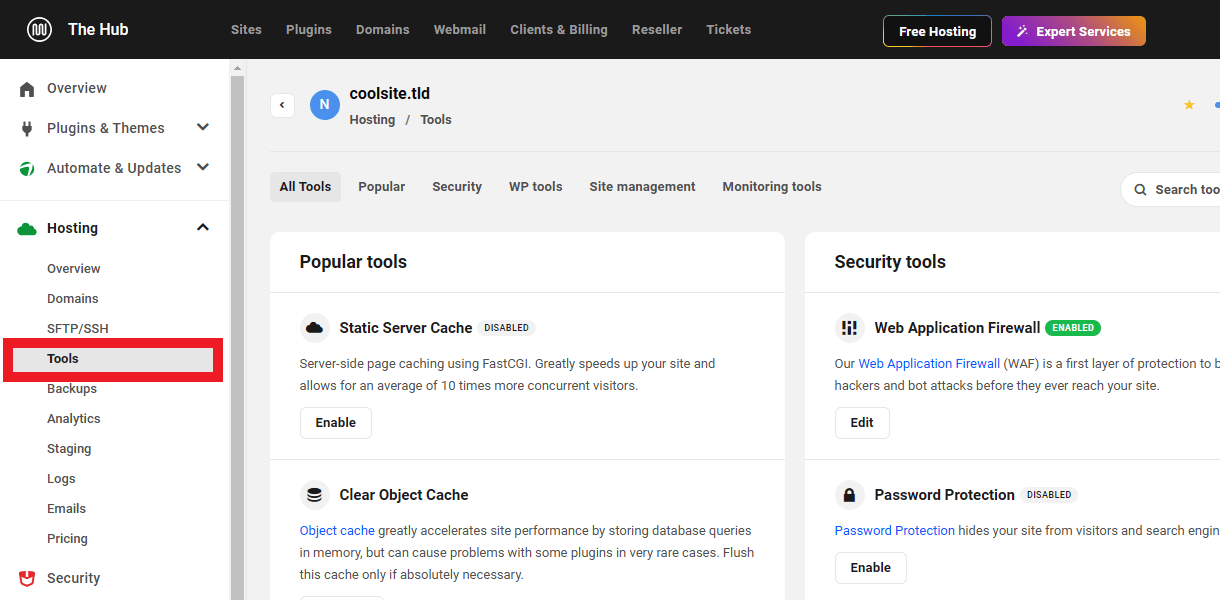Image resolution: width=1220 pixels, height=600 pixels.
Task: Click the Free Hosting button
Action: pyautogui.click(x=937, y=31)
